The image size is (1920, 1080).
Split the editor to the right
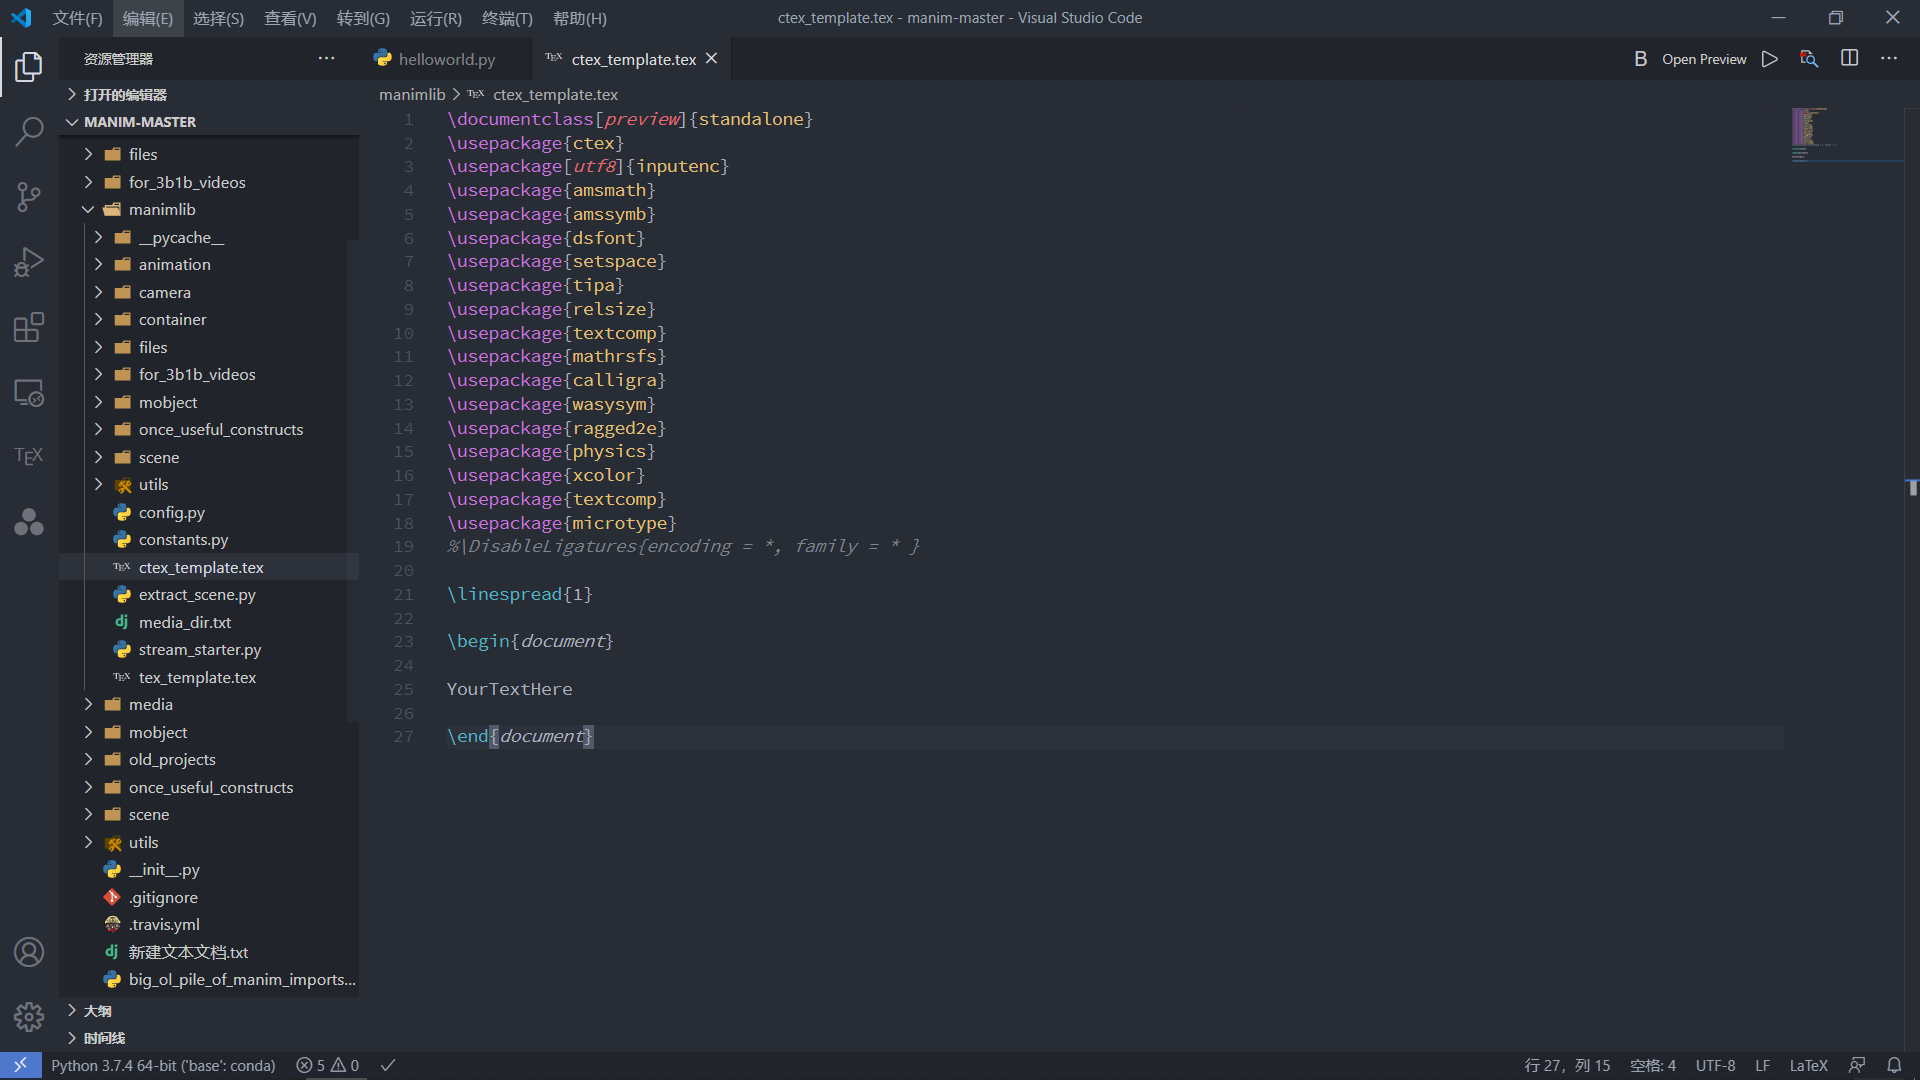(1850, 59)
